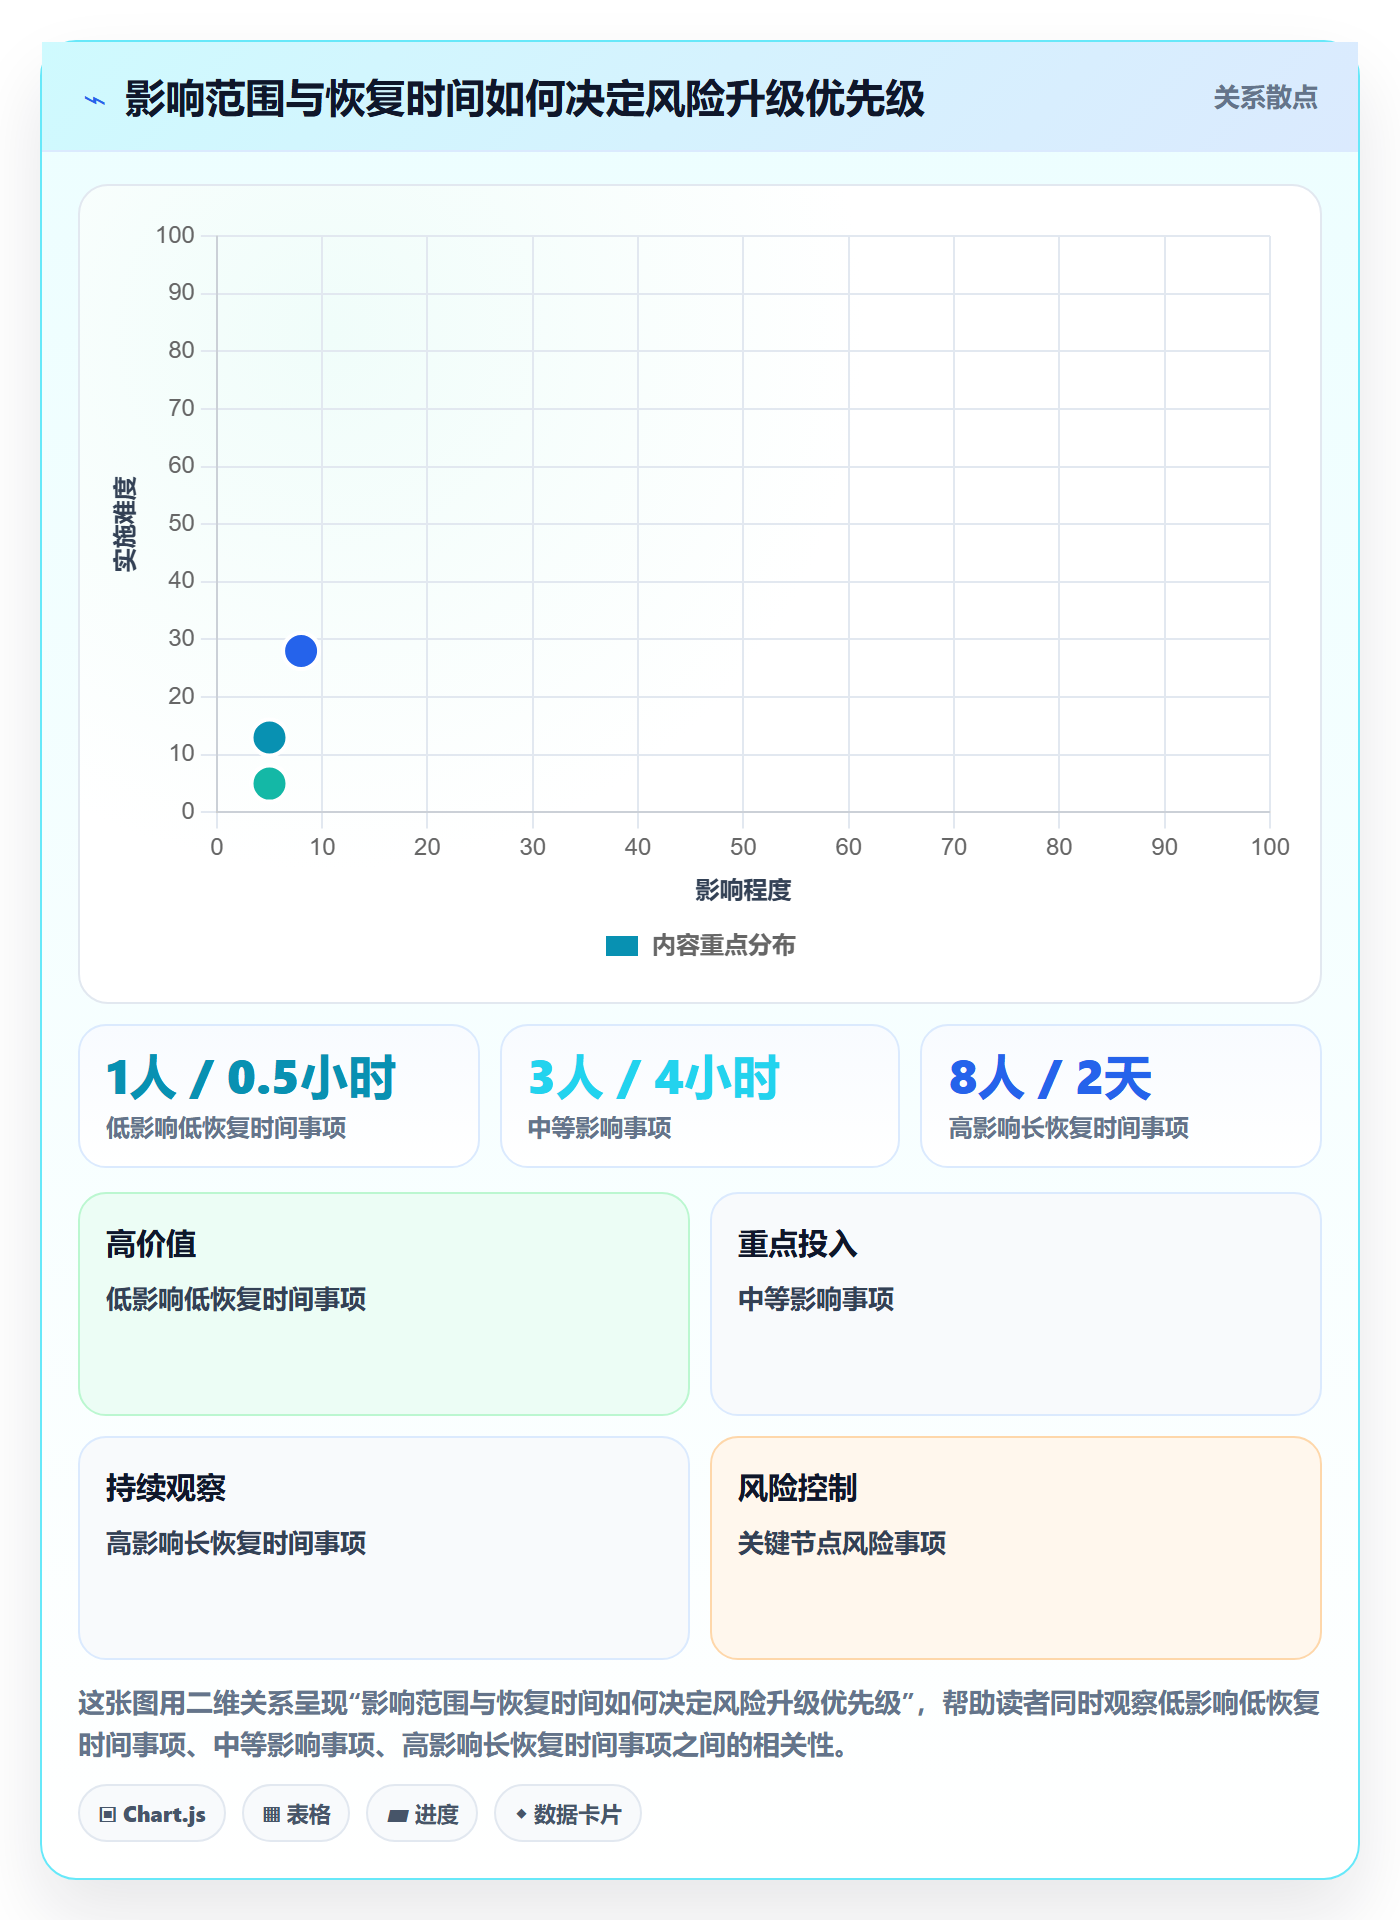
Task: Open the 高价值 quadrant card
Action: pos(384,1304)
